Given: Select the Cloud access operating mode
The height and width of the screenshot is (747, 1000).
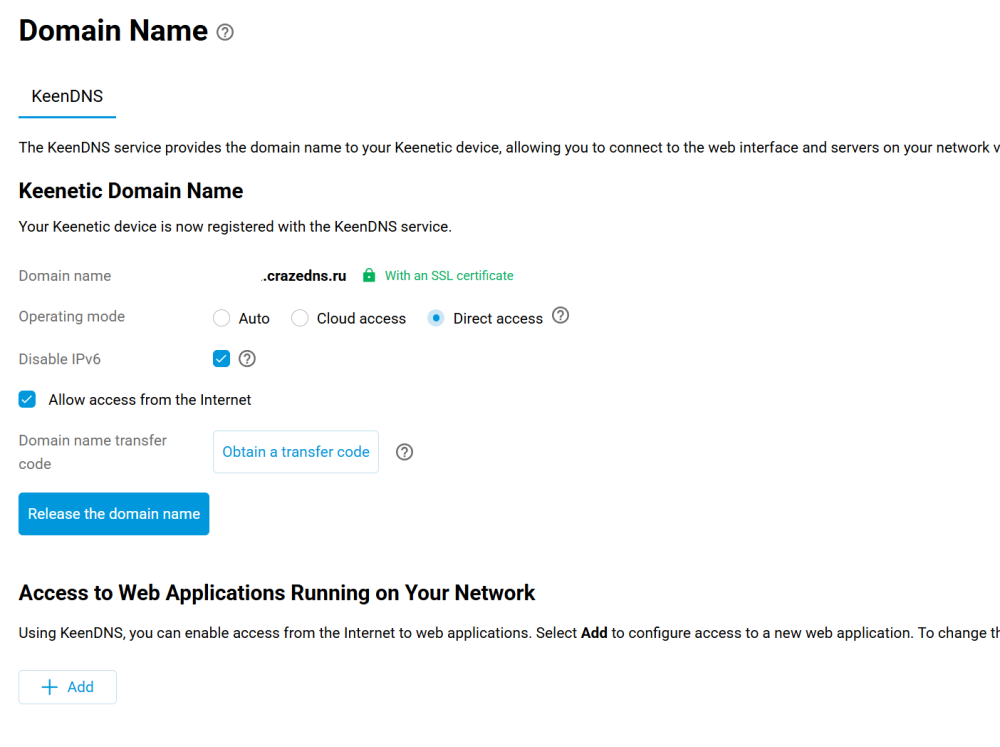Looking at the screenshot, I should (300, 318).
